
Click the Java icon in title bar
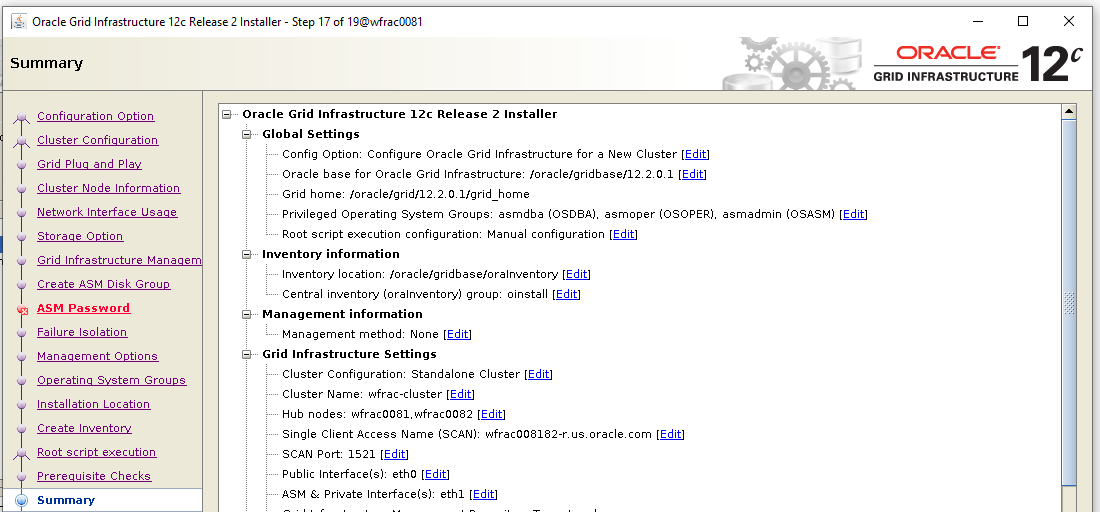19,21
